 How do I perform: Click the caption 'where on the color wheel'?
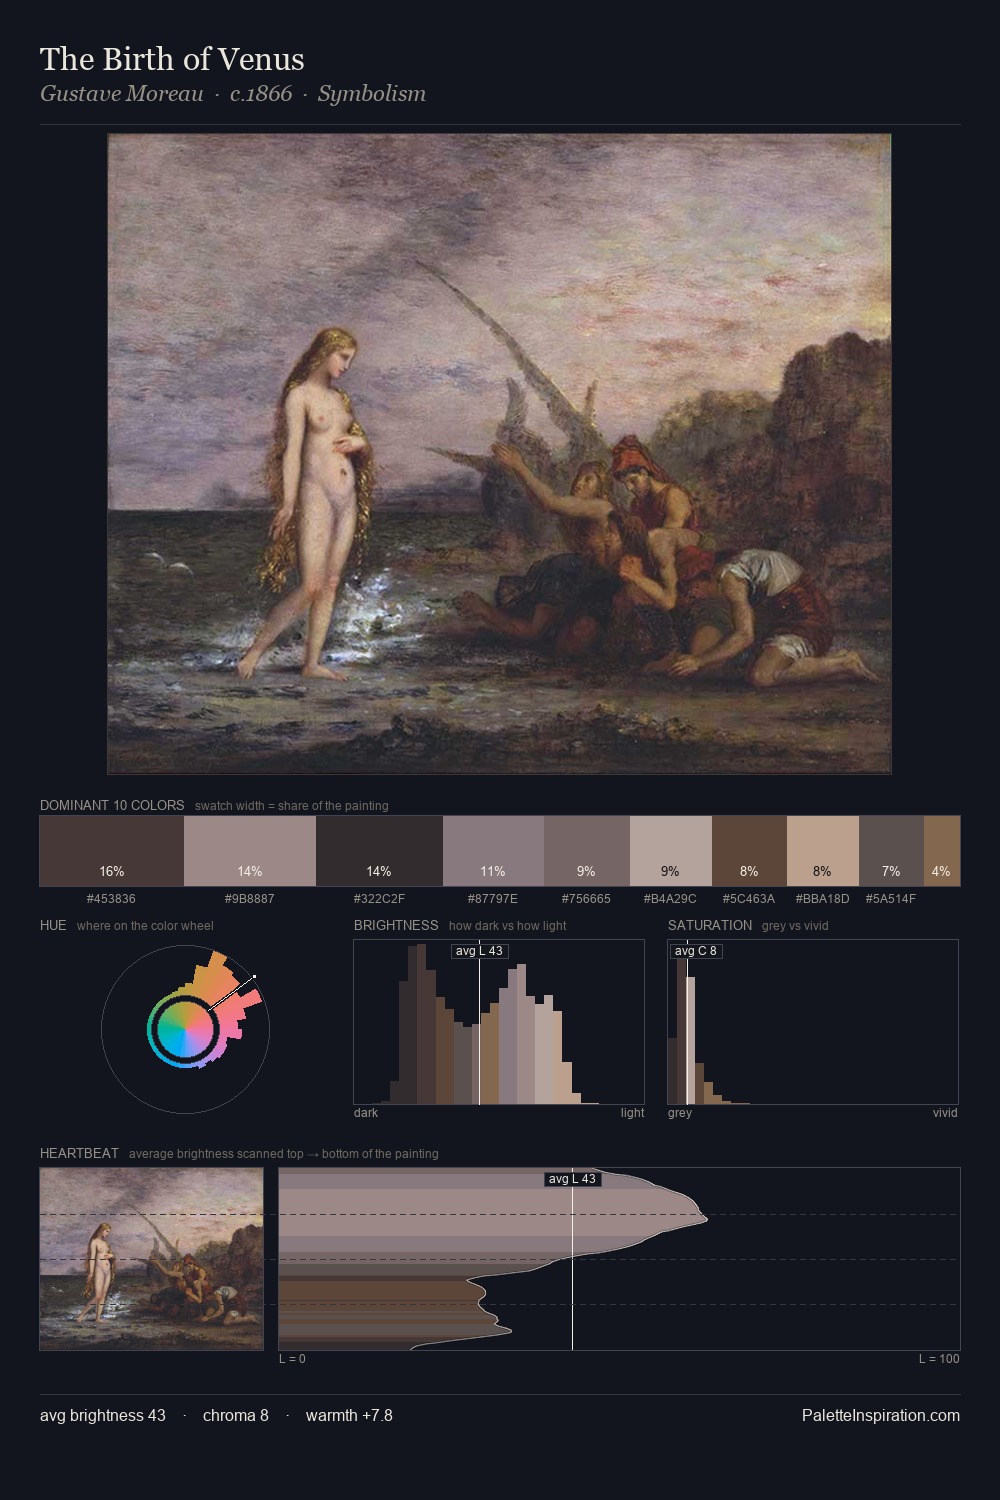click(145, 926)
